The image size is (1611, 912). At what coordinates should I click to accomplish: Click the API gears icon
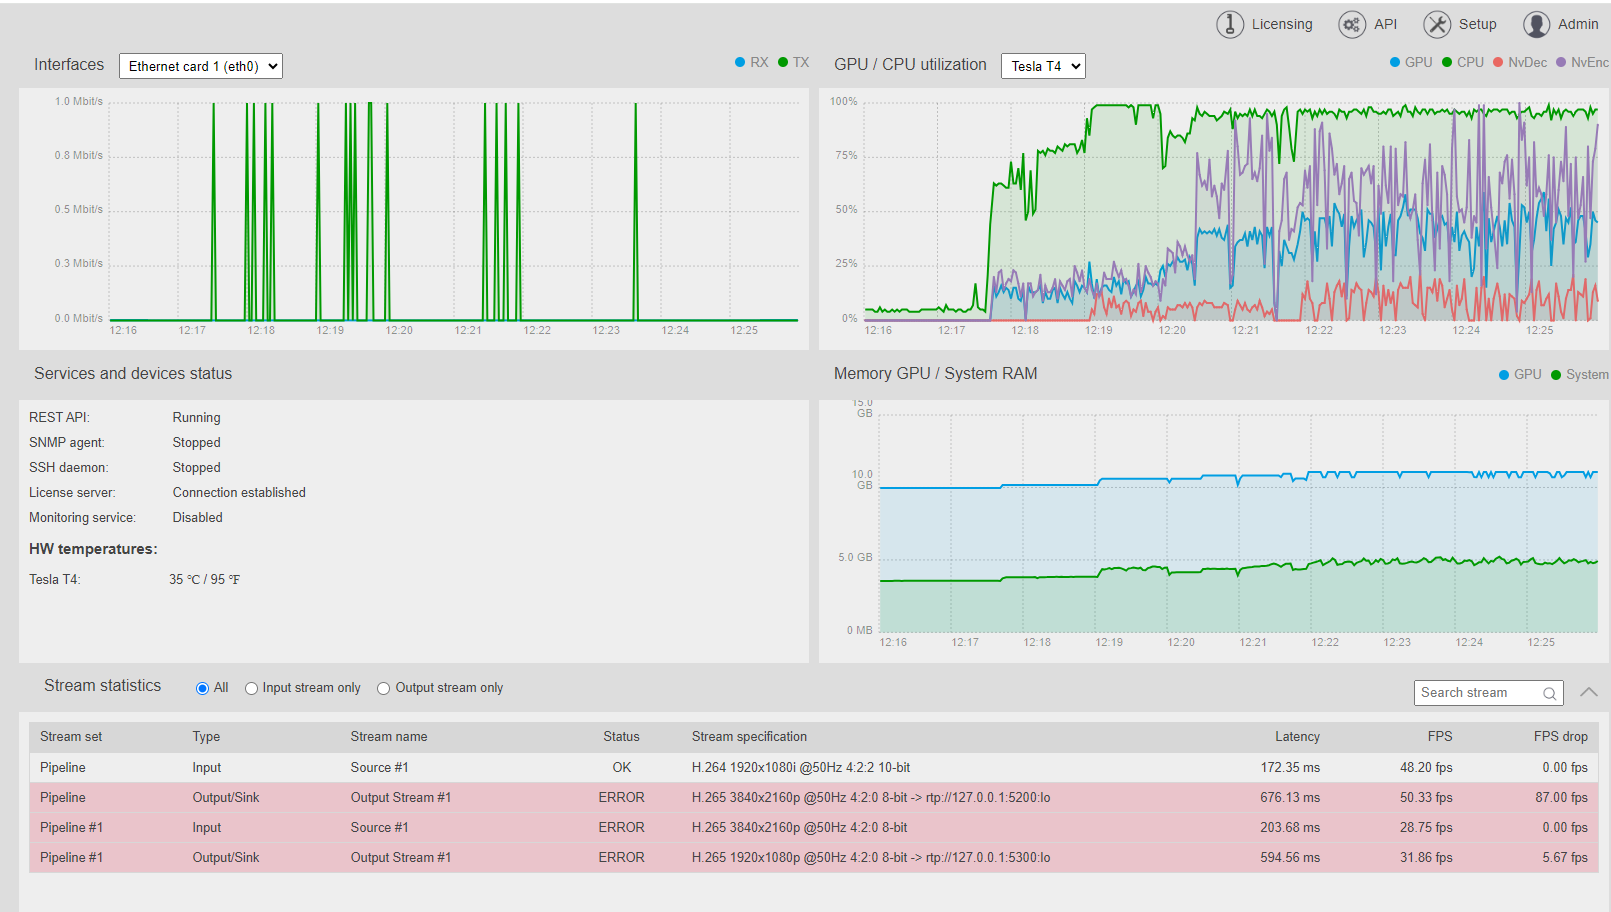(x=1352, y=24)
